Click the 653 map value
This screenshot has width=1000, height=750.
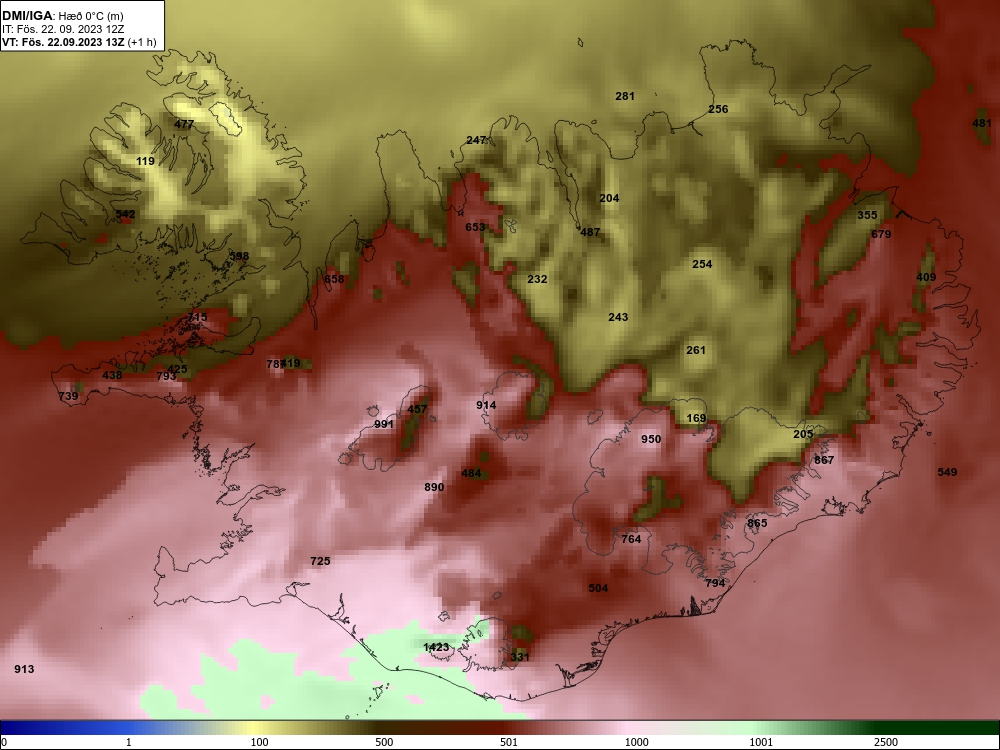tap(475, 227)
